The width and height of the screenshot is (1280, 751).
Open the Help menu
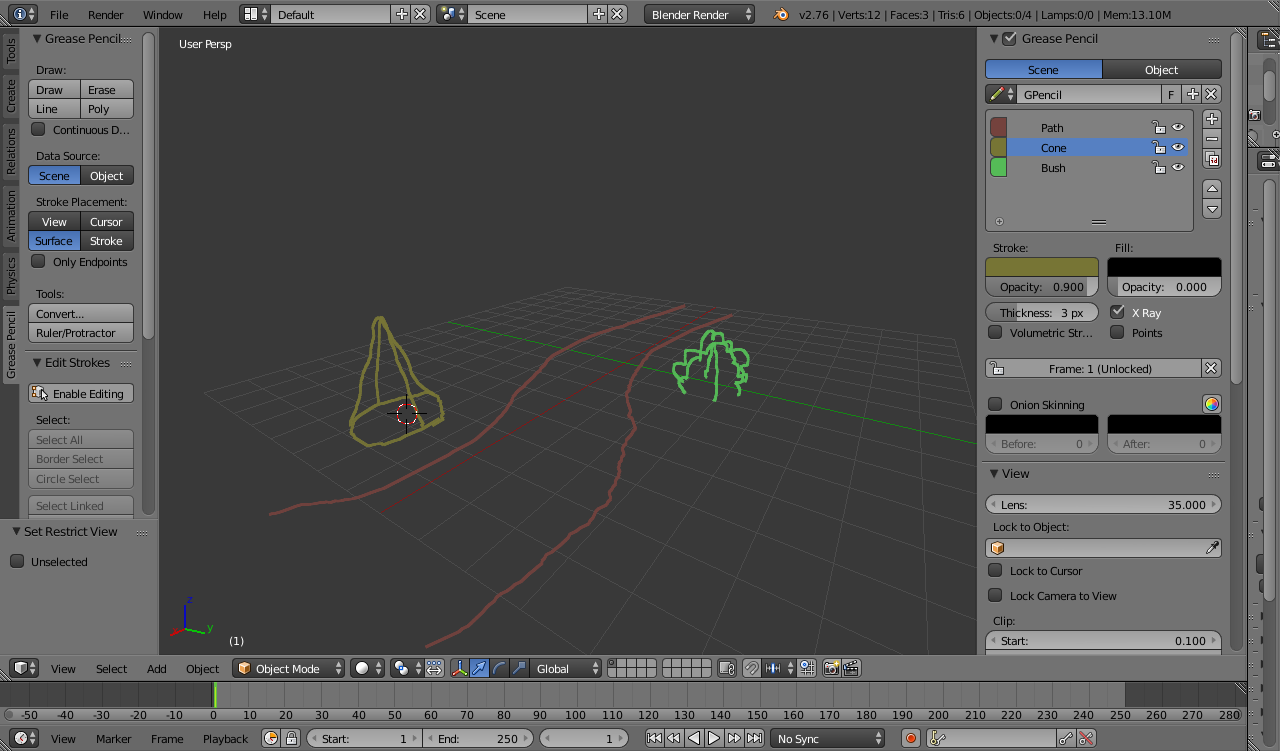coord(214,15)
